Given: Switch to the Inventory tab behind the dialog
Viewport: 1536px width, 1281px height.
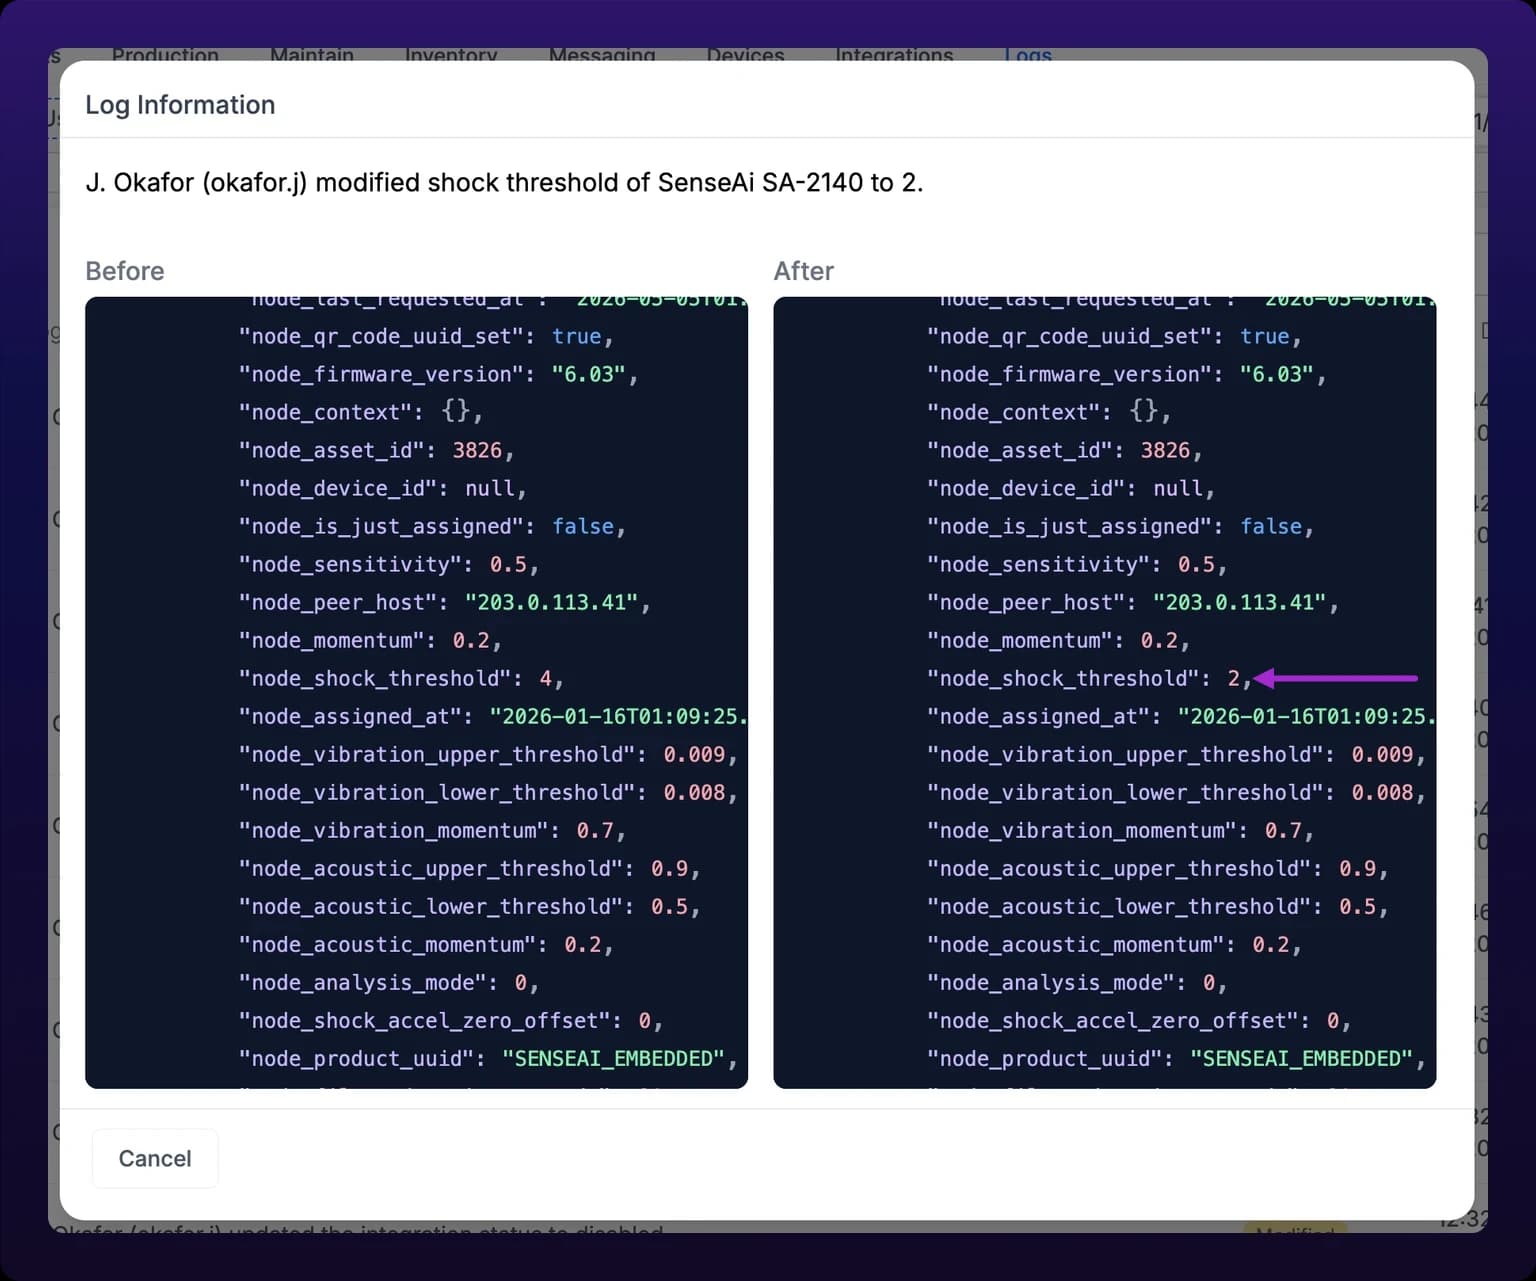Looking at the screenshot, I should coord(451,55).
